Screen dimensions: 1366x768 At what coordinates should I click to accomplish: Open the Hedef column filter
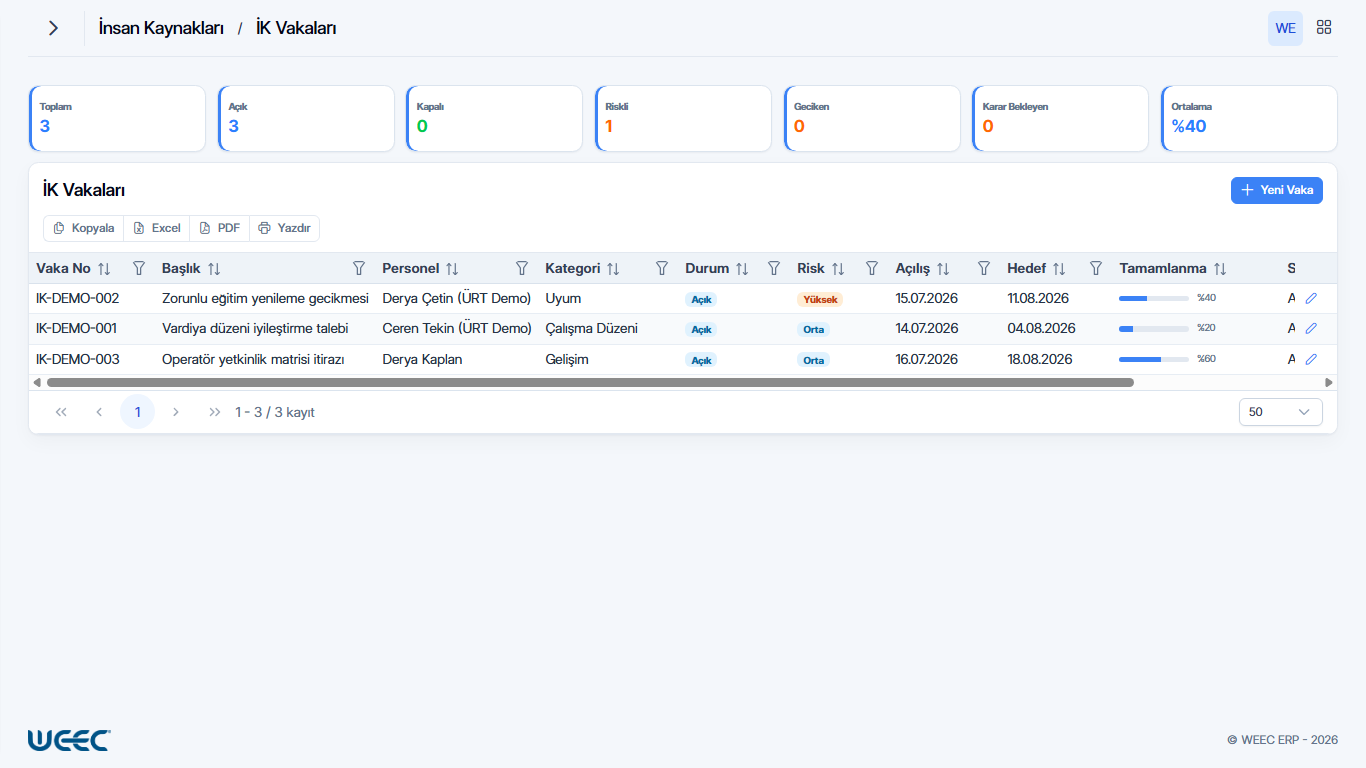click(x=1095, y=268)
